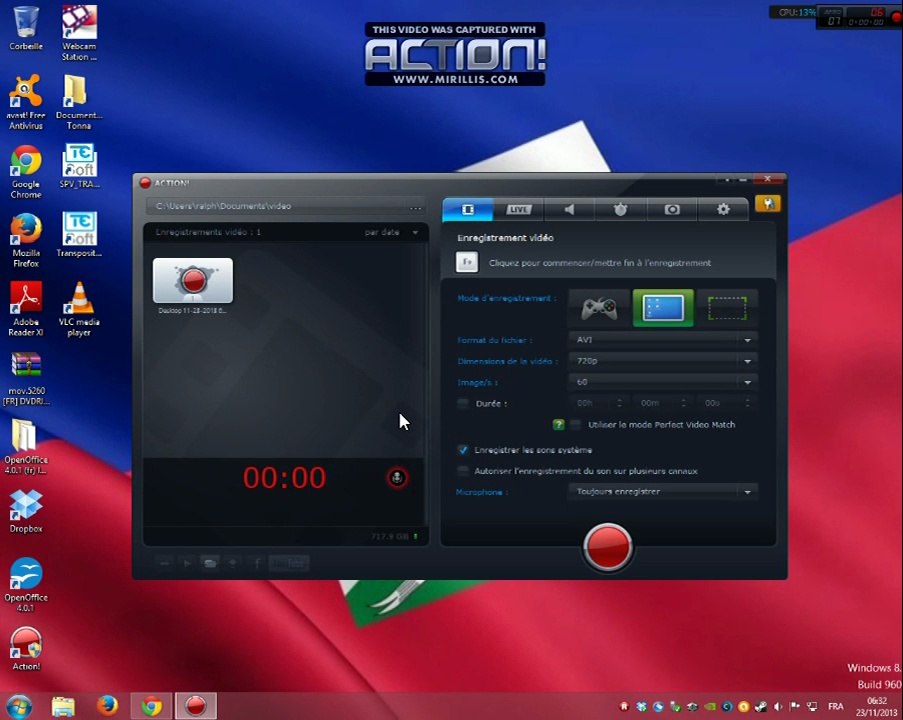
Task: Click the YouTube upload button
Action: coord(290,563)
